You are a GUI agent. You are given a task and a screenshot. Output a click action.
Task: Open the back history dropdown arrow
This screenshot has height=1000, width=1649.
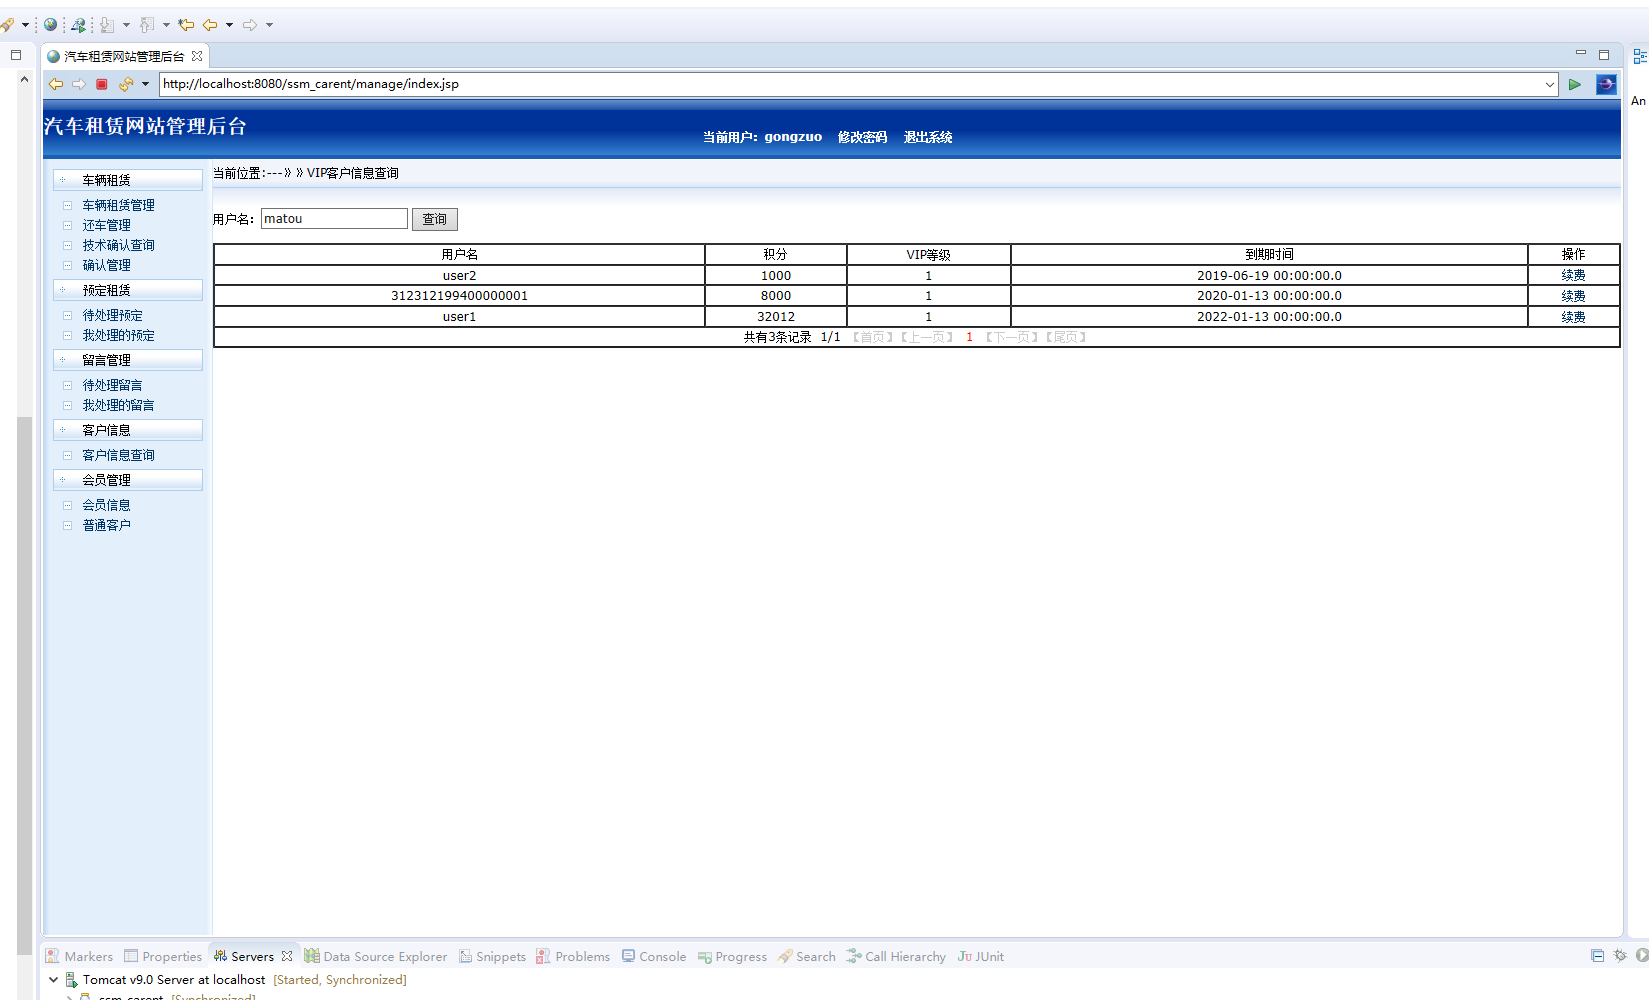tap(229, 25)
